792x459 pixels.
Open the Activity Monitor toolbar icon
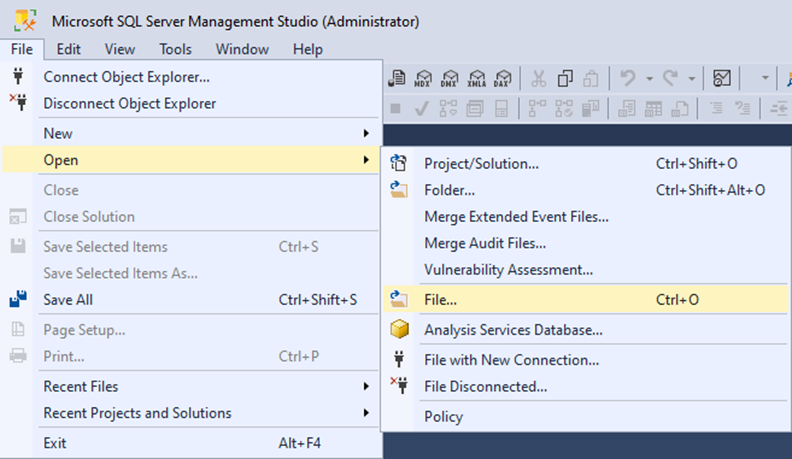pyautogui.click(x=721, y=78)
